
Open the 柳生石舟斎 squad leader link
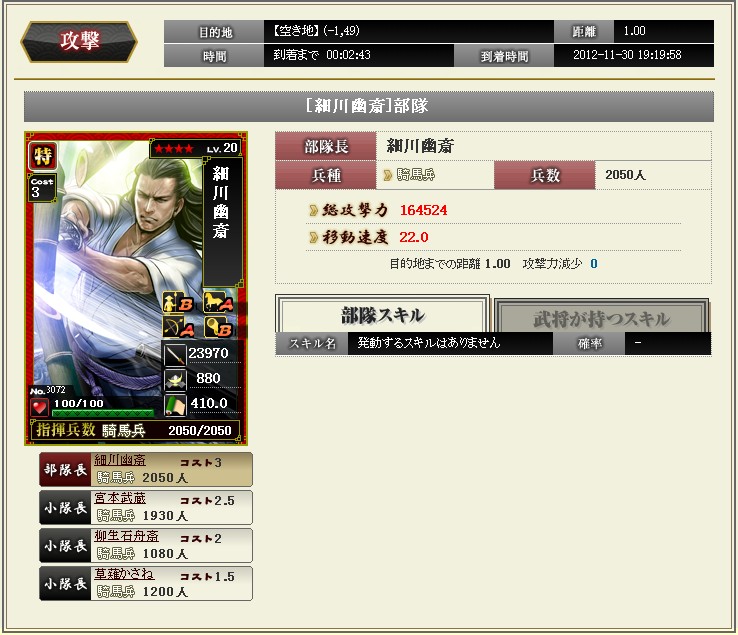coord(127,536)
